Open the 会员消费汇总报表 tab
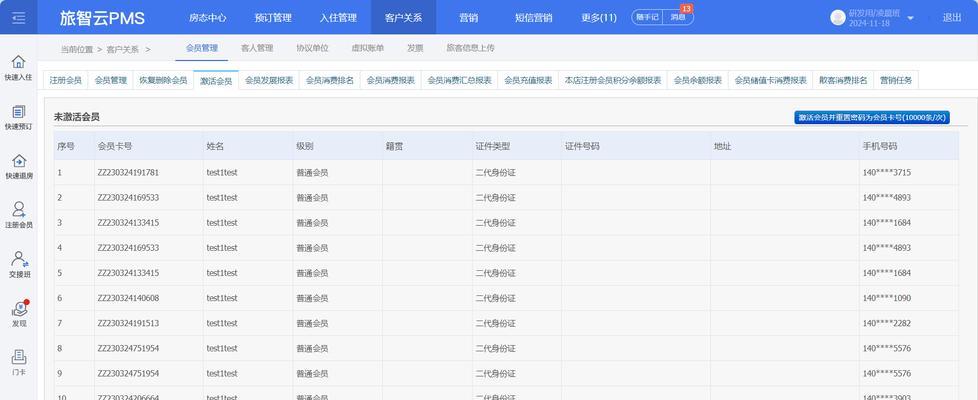 click(x=459, y=80)
